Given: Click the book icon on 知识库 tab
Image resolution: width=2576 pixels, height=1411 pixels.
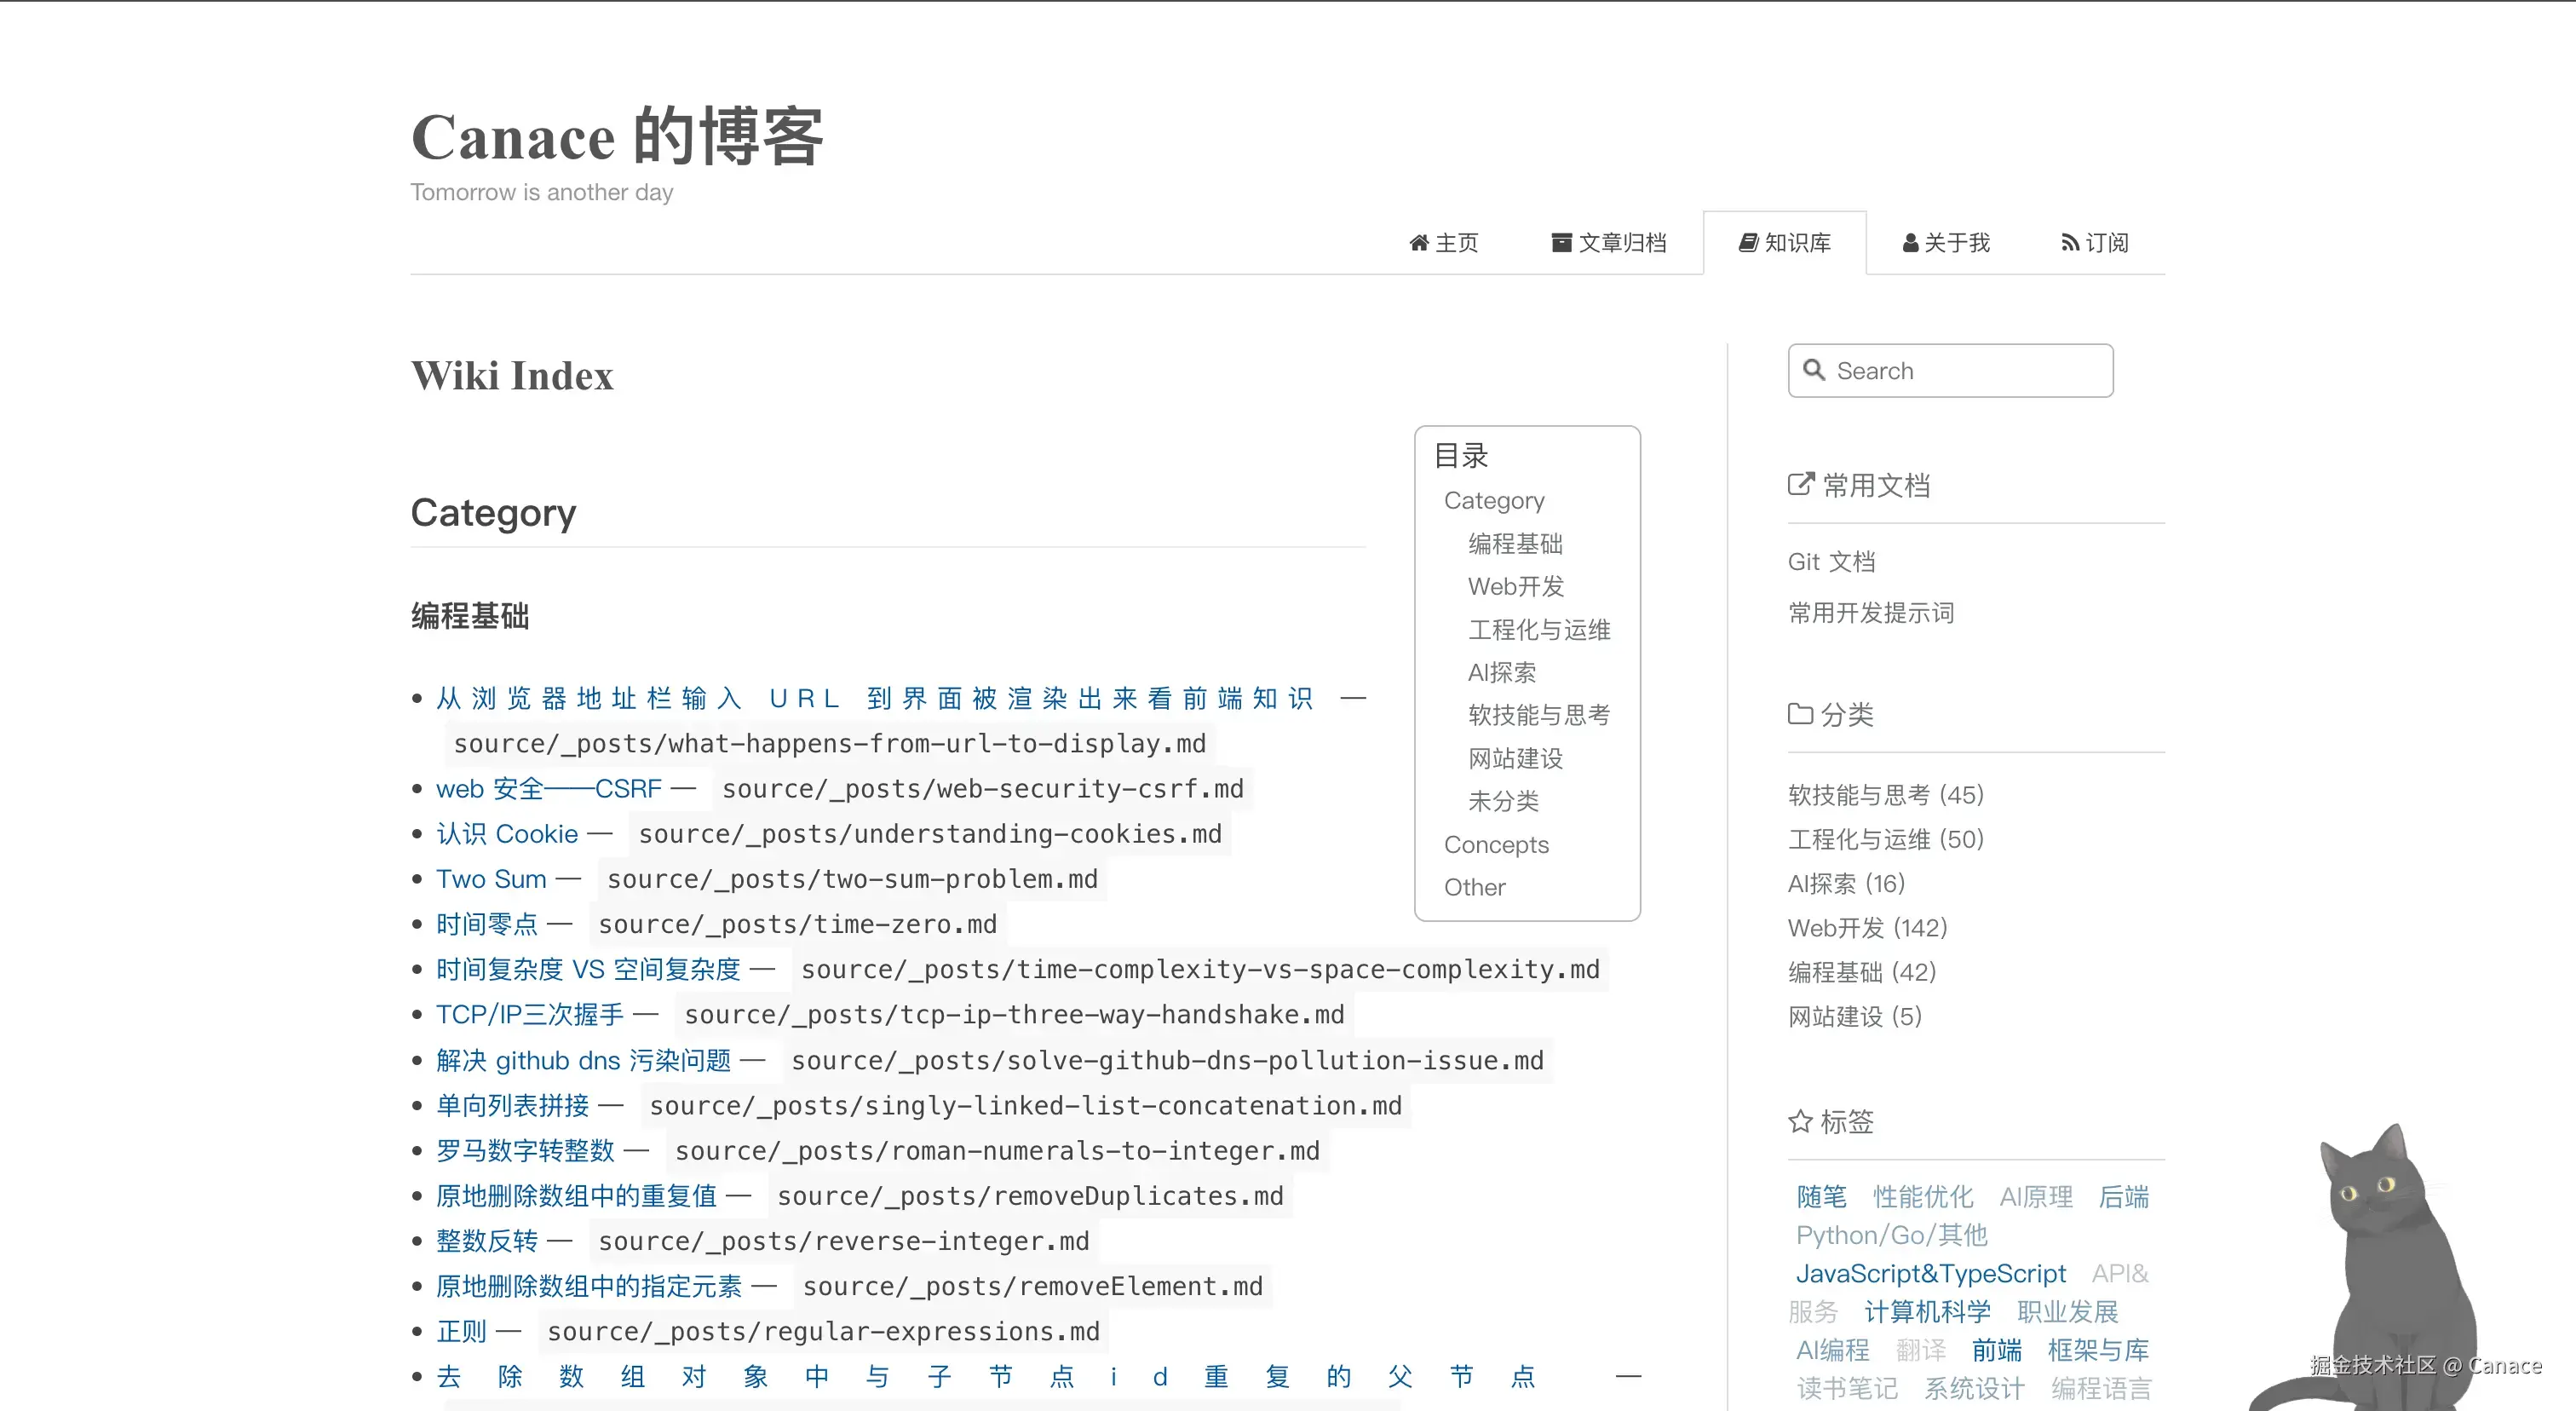Looking at the screenshot, I should click(1748, 243).
